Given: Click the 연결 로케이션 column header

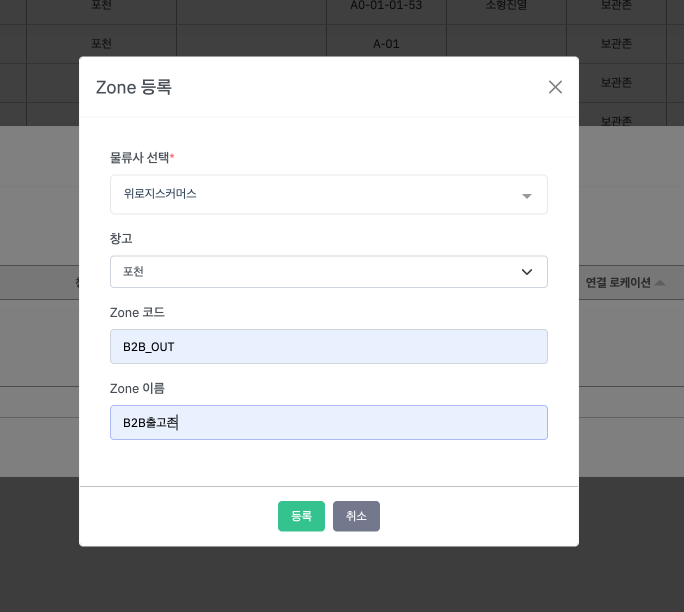Looking at the screenshot, I should 618,283.
